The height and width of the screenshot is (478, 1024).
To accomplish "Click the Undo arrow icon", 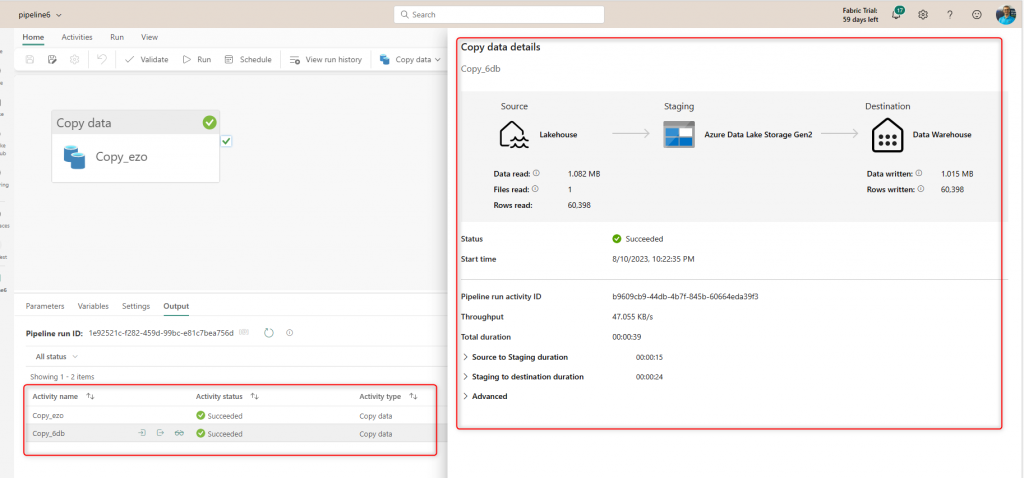I will (101, 60).
